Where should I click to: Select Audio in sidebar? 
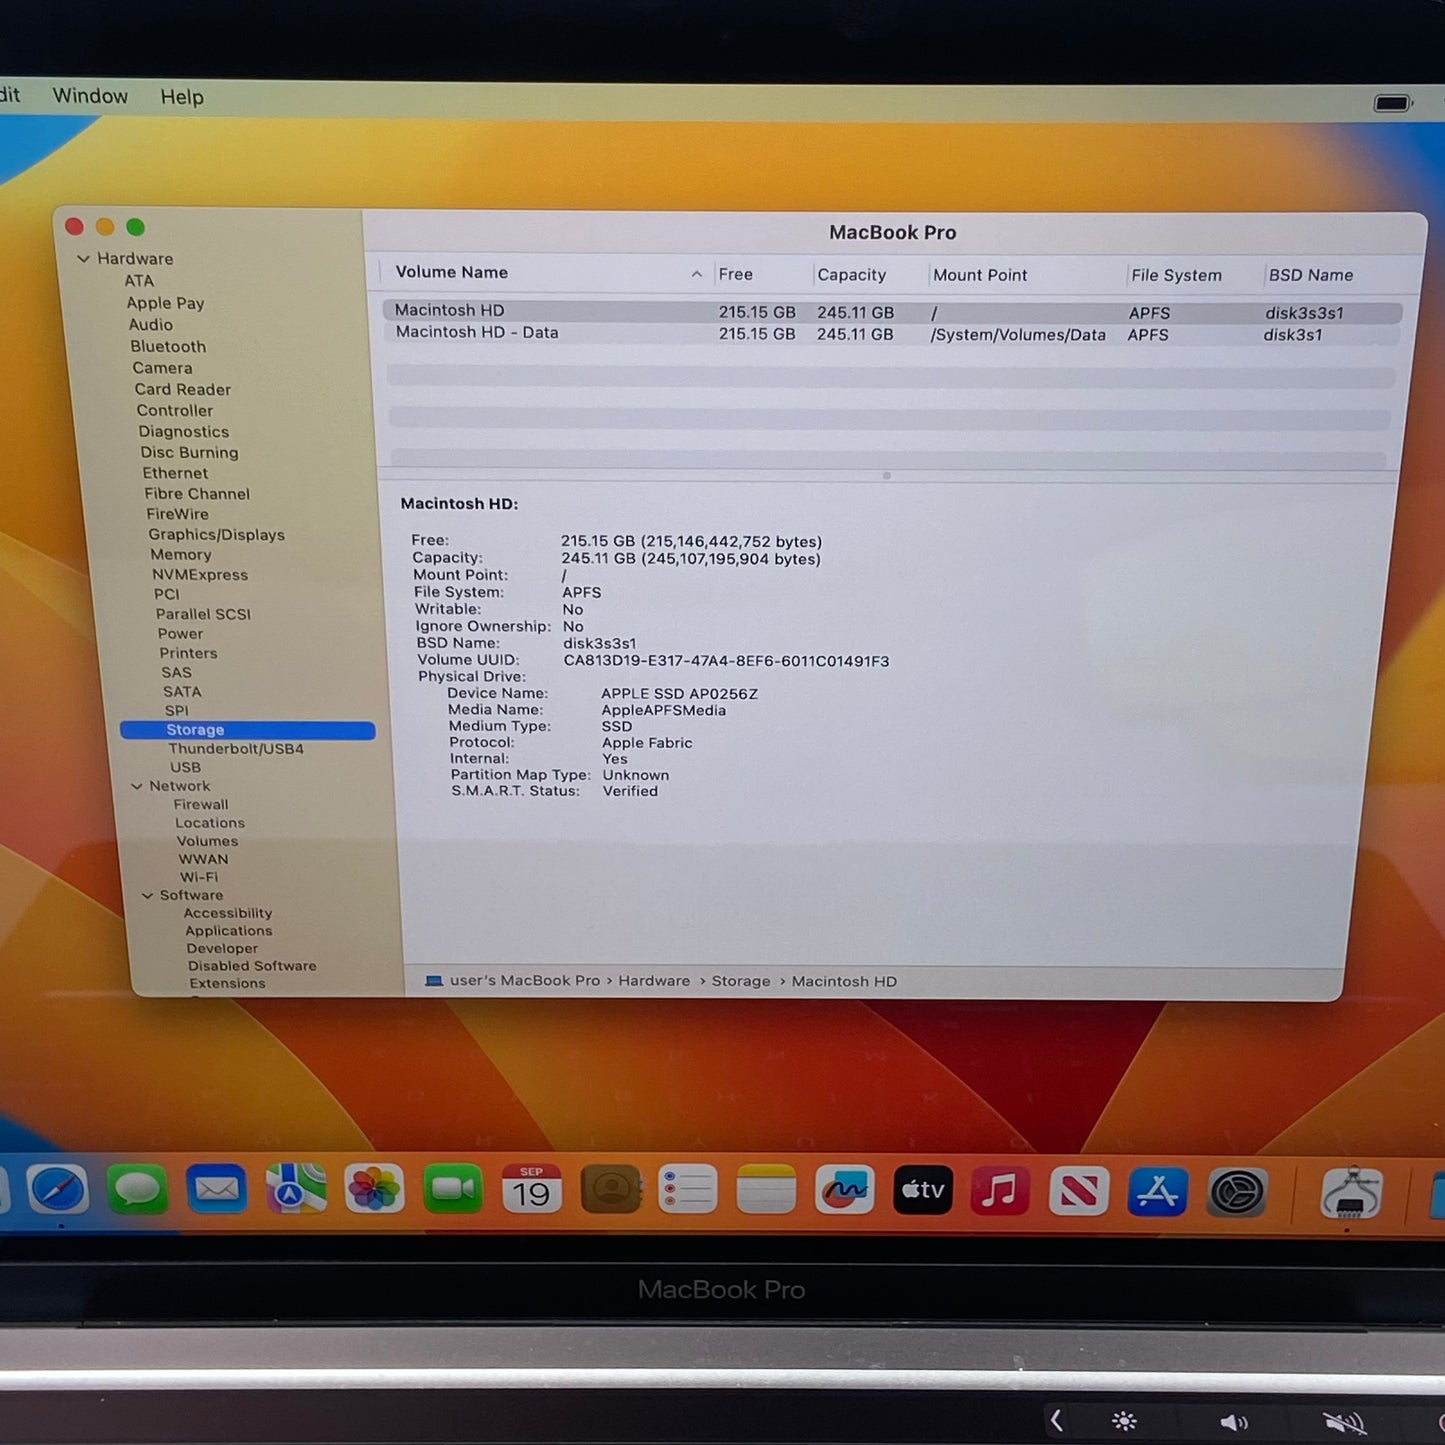[x=151, y=325]
